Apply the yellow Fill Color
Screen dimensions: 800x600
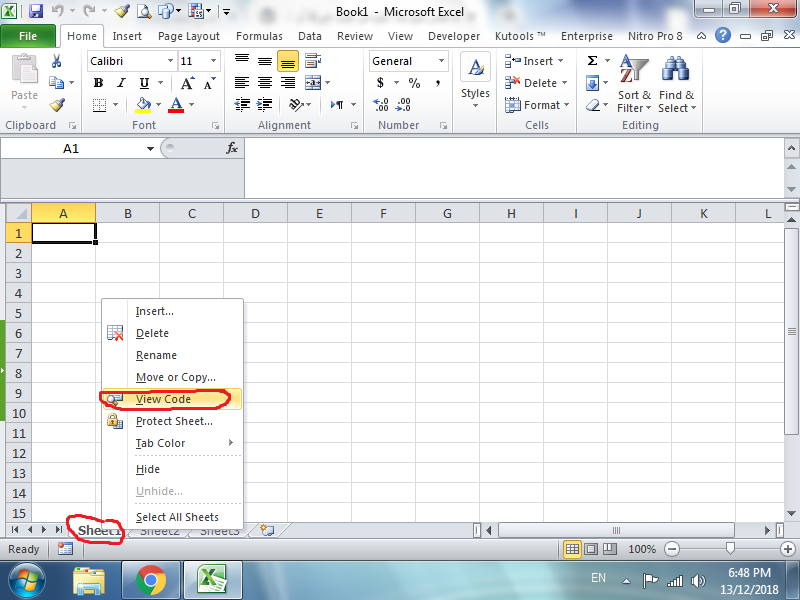click(x=143, y=105)
